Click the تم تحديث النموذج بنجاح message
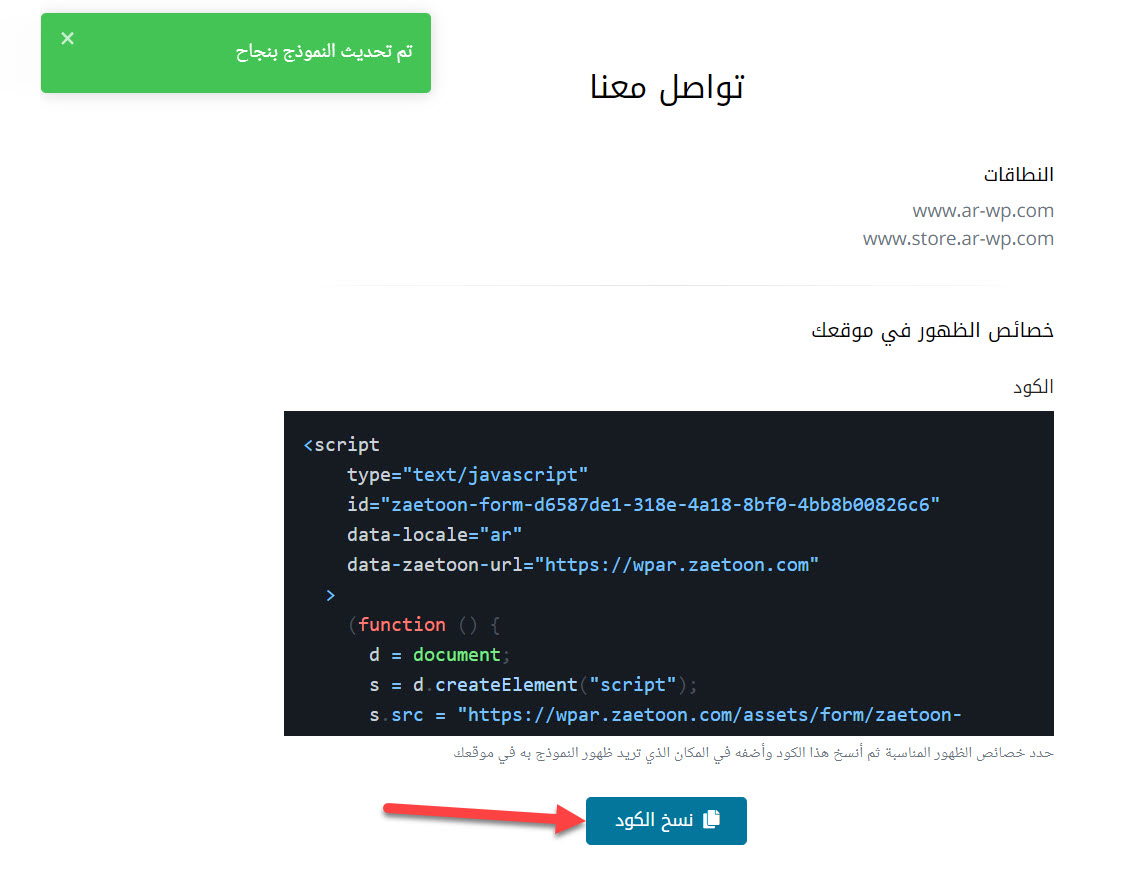The image size is (1130, 882). 324,52
